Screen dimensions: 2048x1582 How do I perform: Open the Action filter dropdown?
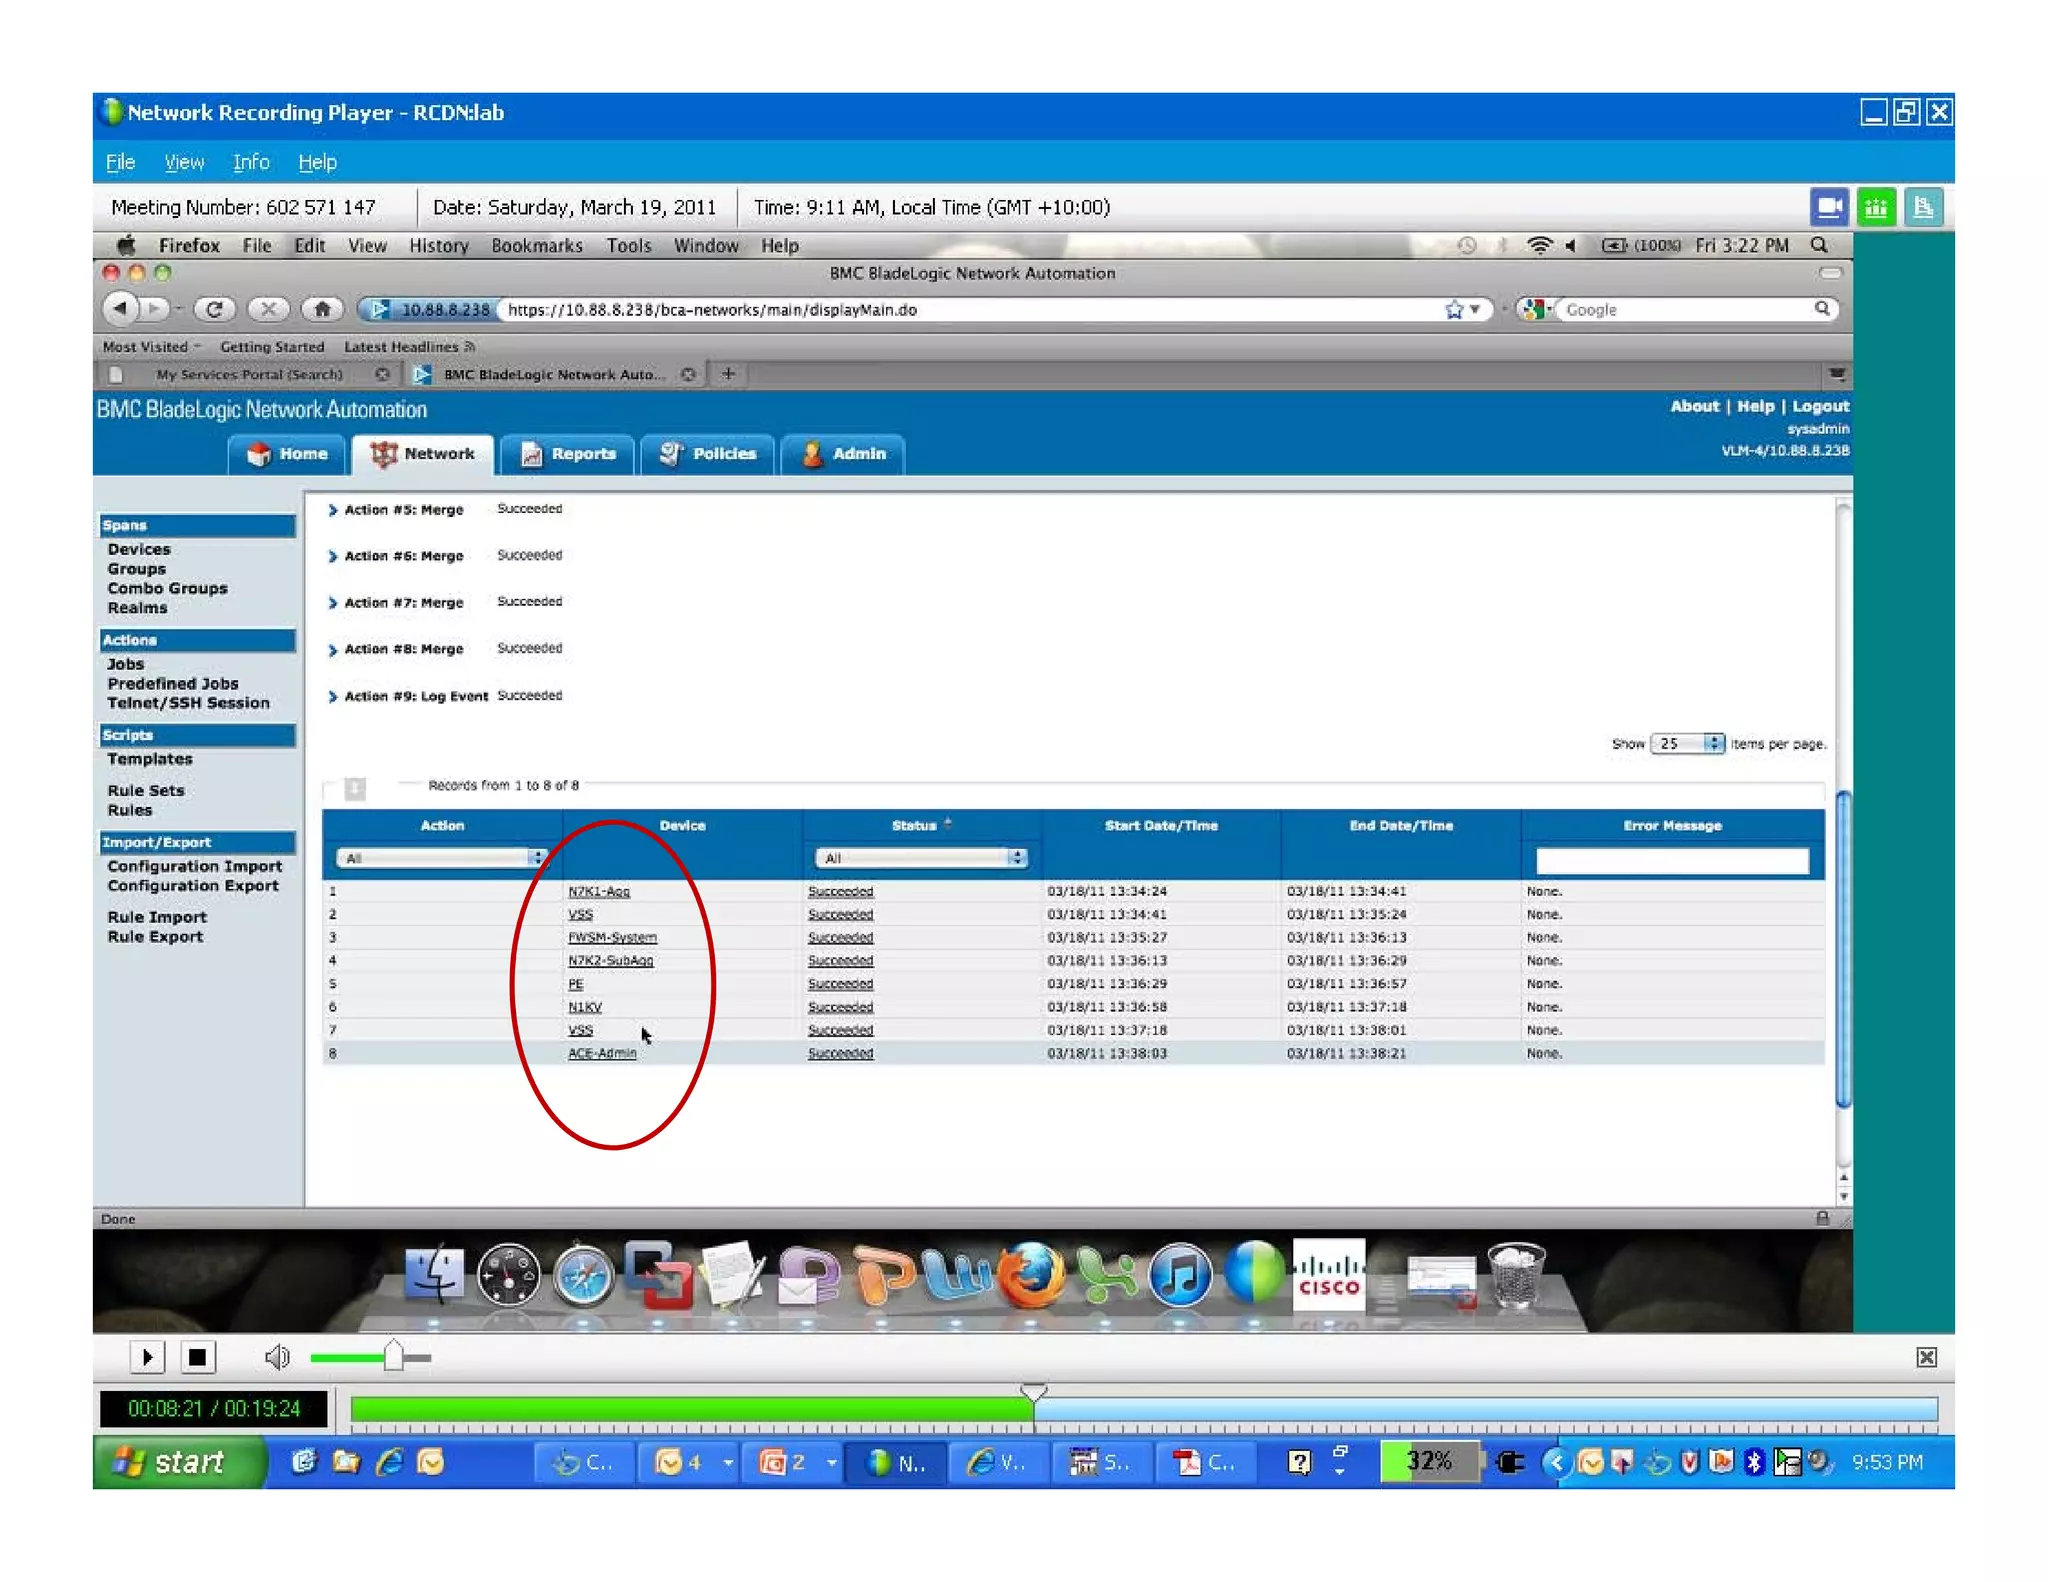point(441,858)
